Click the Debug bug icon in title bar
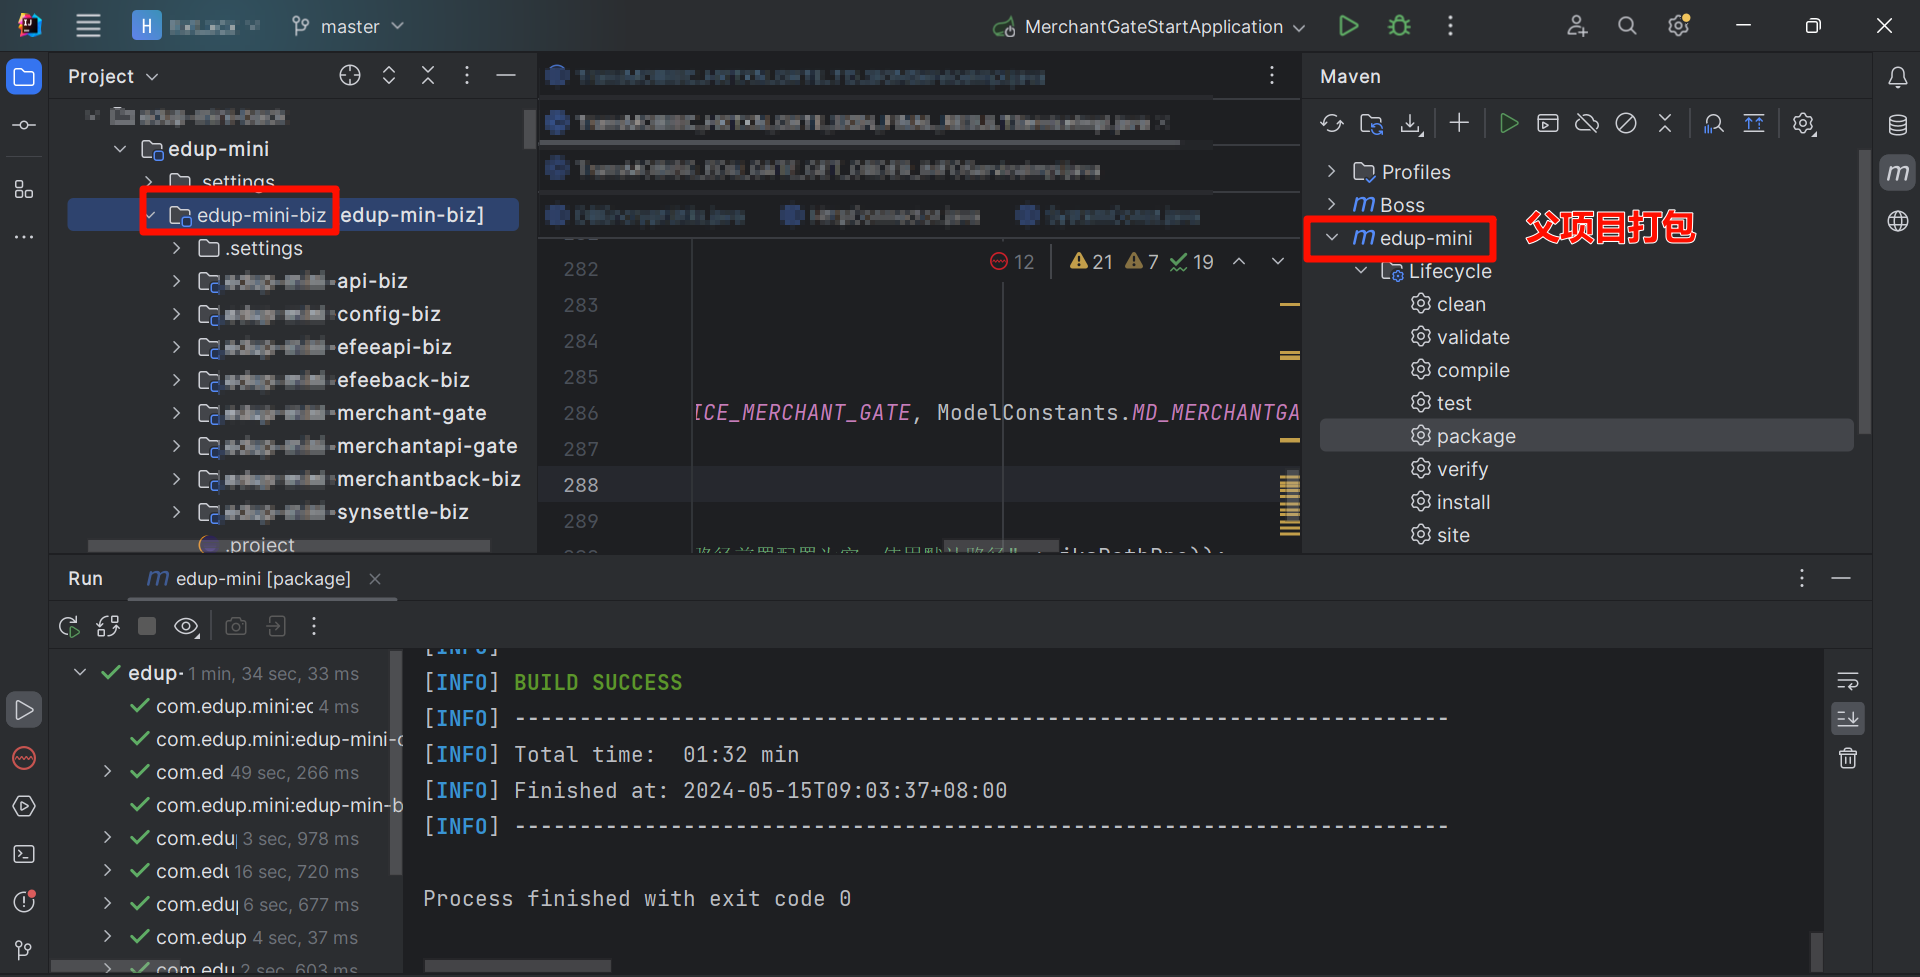 pyautogui.click(x=1399, y=26)
